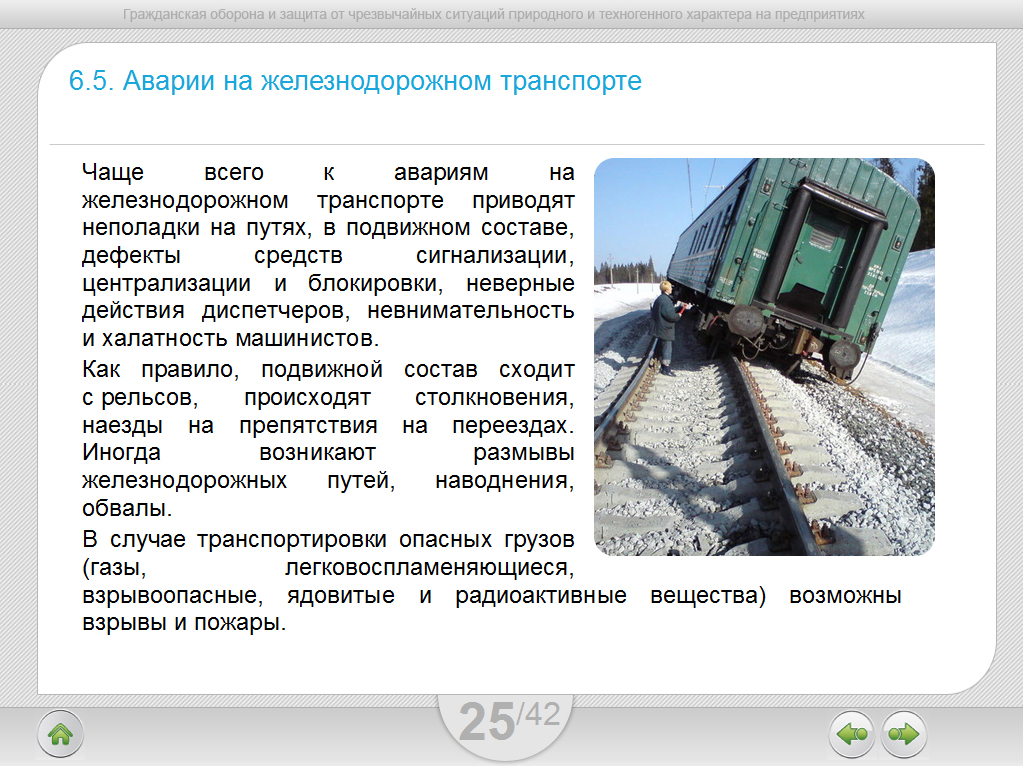Click the current slide number 25
Viewport: 1023px width, 766px height.
pyautogui.click(x=486, y=722)
